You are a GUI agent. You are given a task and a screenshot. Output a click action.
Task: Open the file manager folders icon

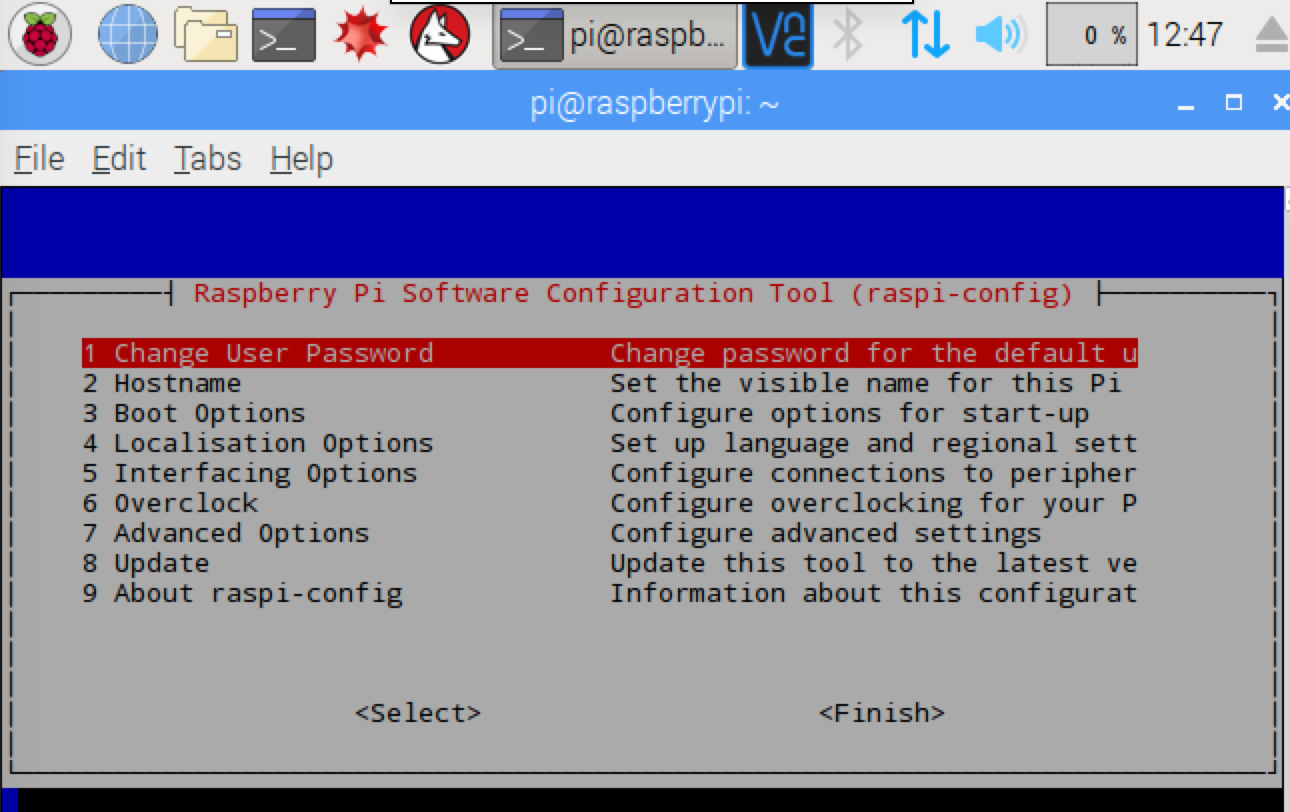[x=205, y=35]
